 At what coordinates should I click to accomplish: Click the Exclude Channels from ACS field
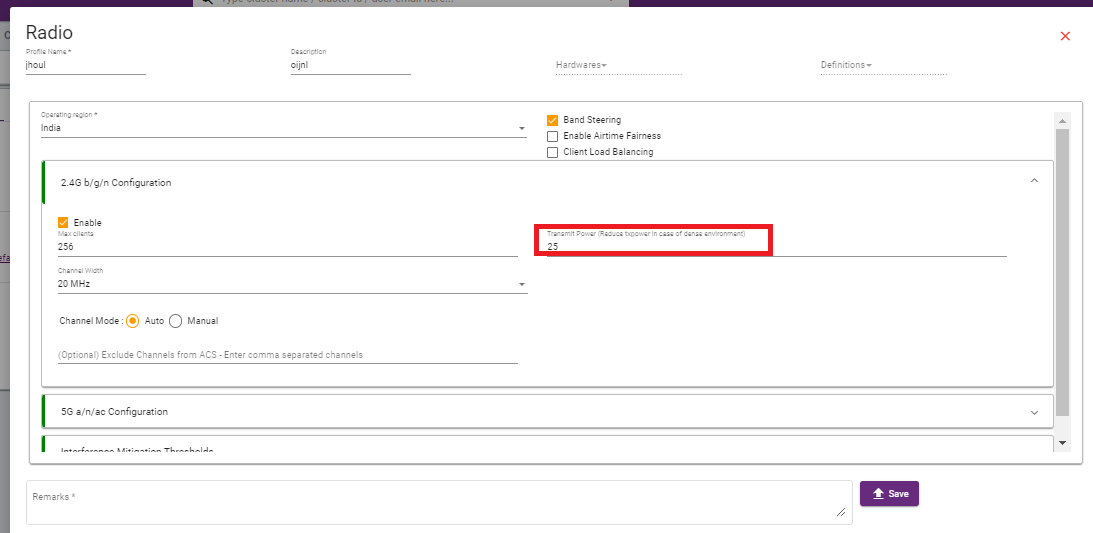[287, 355]
